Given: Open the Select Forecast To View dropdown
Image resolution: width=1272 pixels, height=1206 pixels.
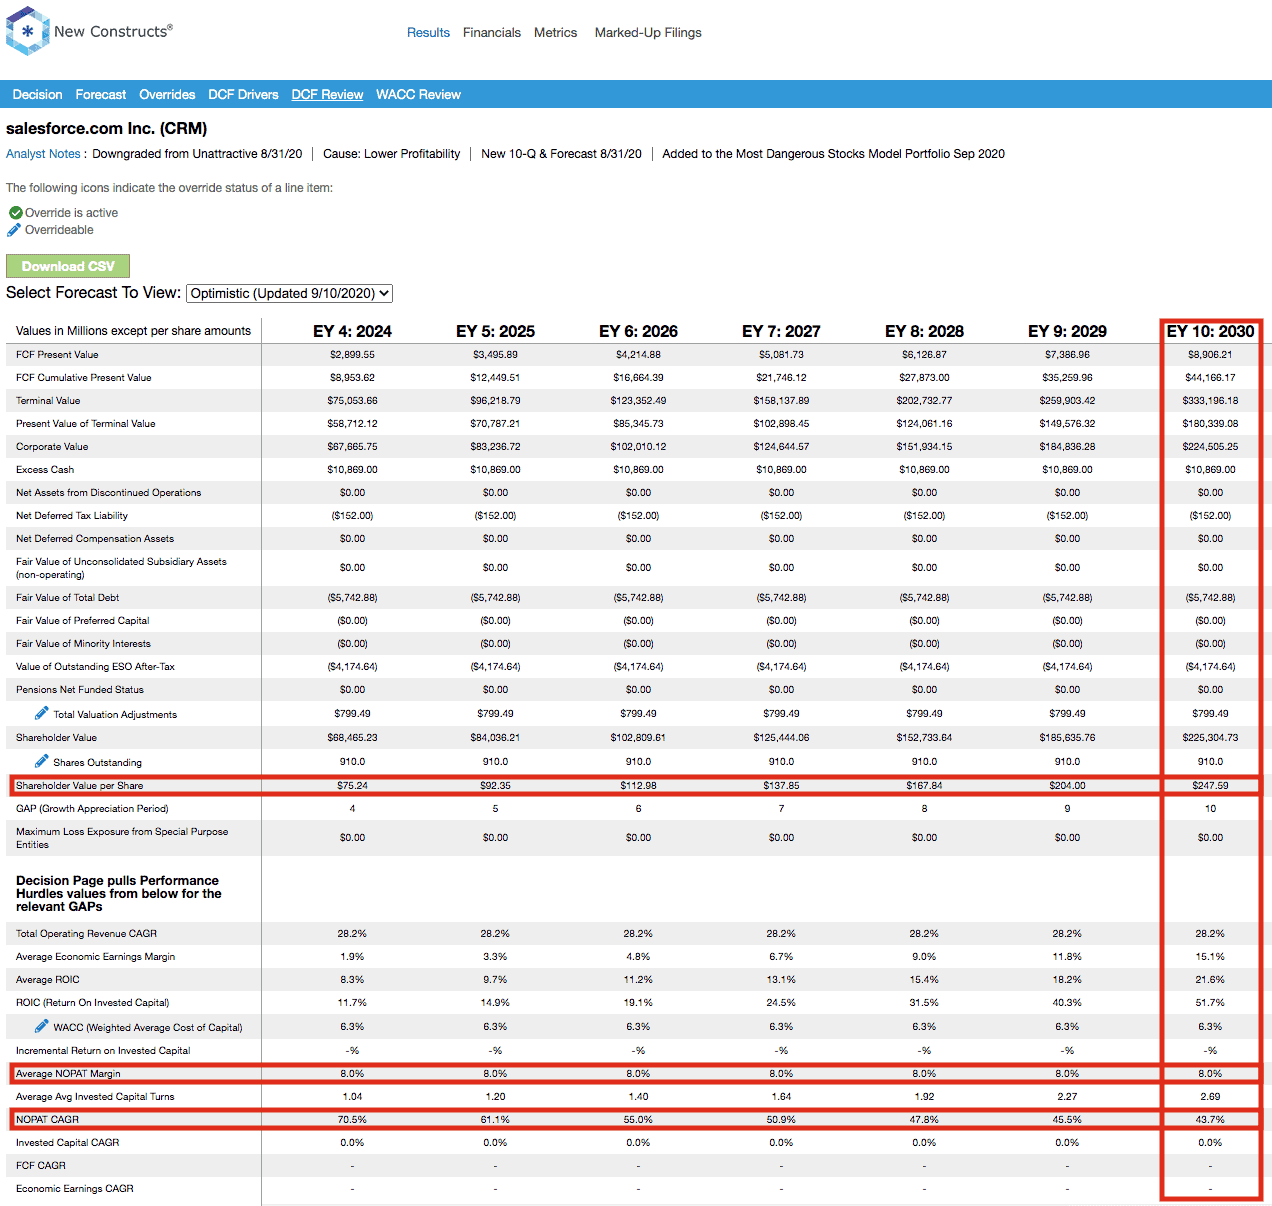Looking at the screenshot, I should (x=290, y=293).
